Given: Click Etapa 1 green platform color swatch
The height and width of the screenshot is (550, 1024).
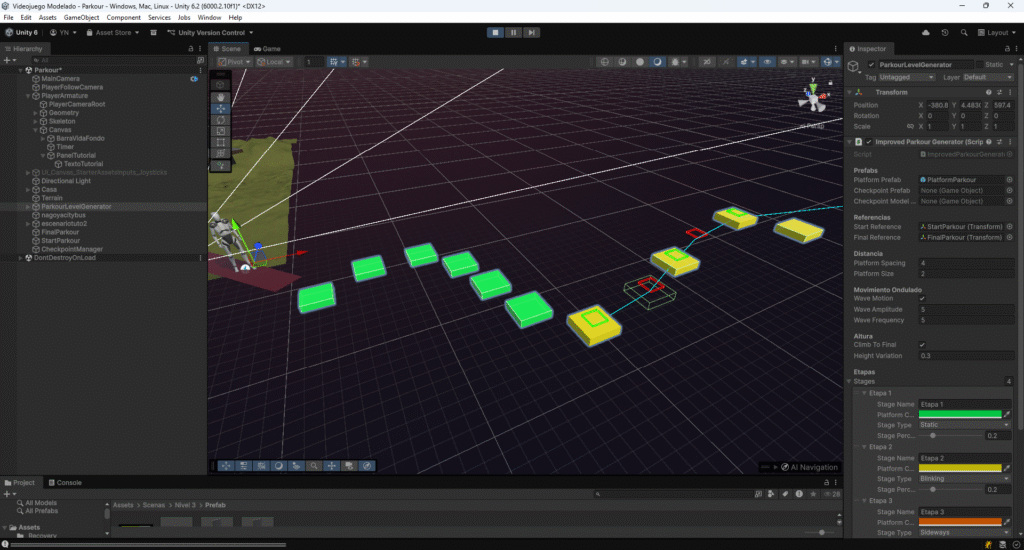Looking at the screenshot, I should click(959, 414).
